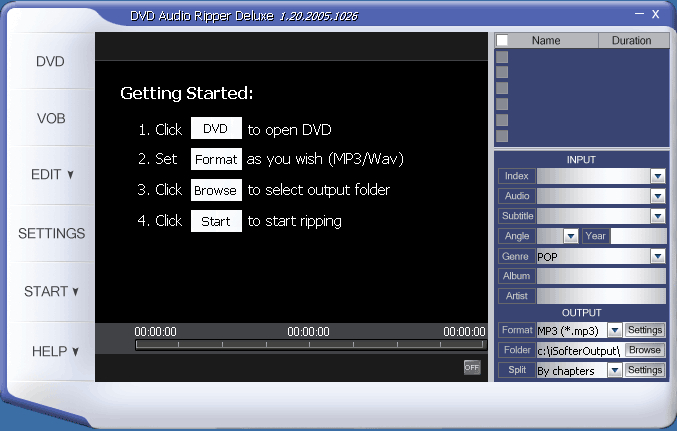Open the Format Settings button
The image size is (677, 431).
pyautogui.click(x=645, y=330)
